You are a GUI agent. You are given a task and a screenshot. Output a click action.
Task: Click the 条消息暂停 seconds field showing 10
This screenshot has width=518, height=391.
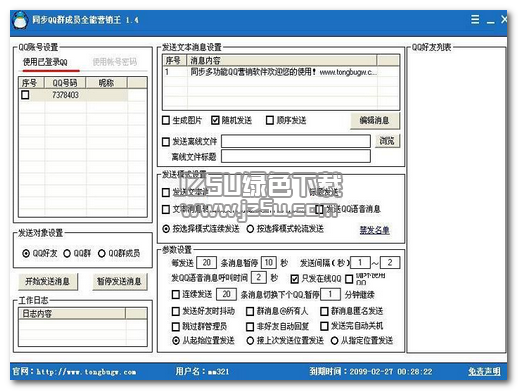click(269, 263)
